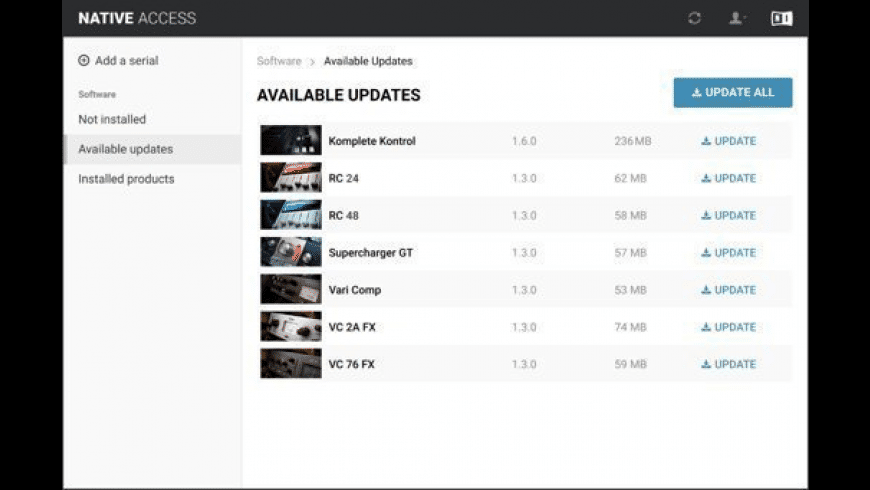Viewport: 870px width, 490px height.
Task: Click the VC 76 FX thumbnail
Action: point(291,363)
